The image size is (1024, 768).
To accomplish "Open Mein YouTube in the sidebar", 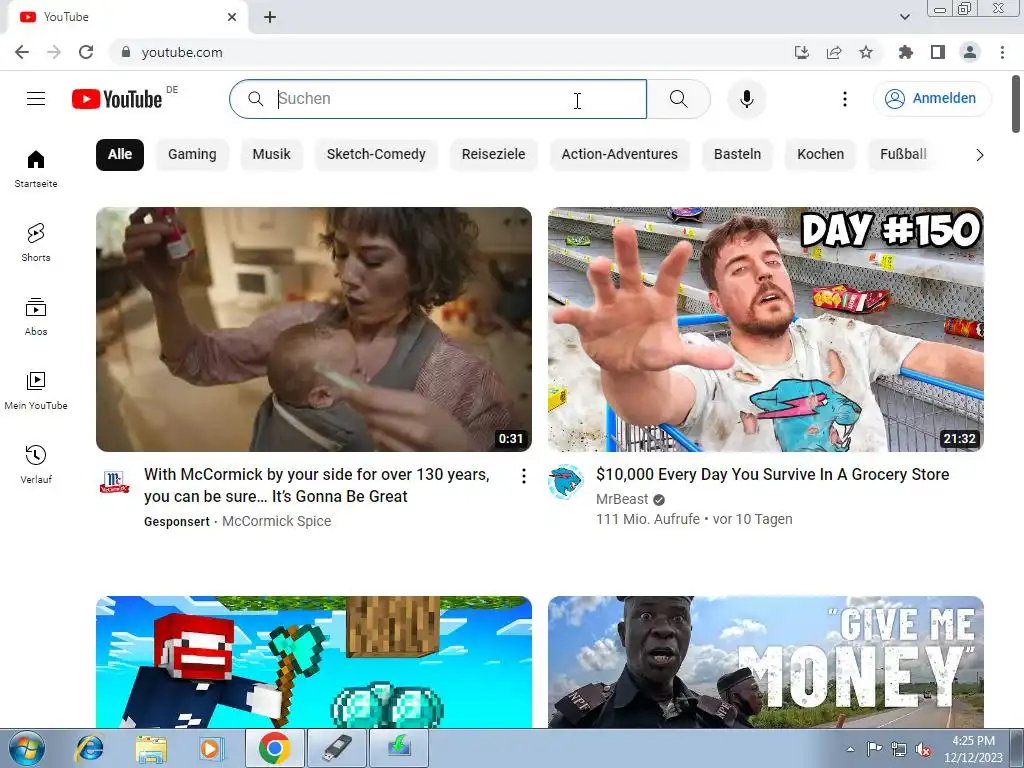I will [x=36, y=391].
